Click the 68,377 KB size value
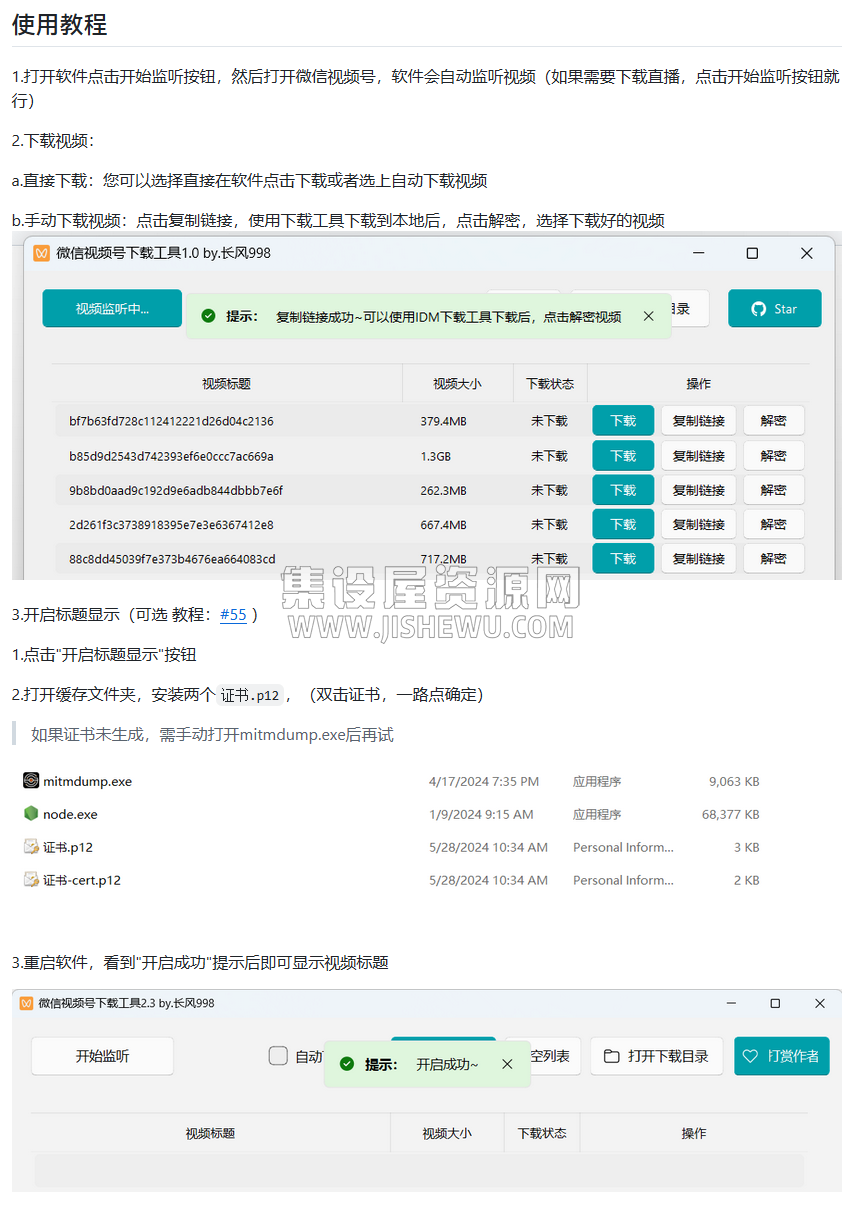This screenshot has height=1208, width=861. coord(731,814)
